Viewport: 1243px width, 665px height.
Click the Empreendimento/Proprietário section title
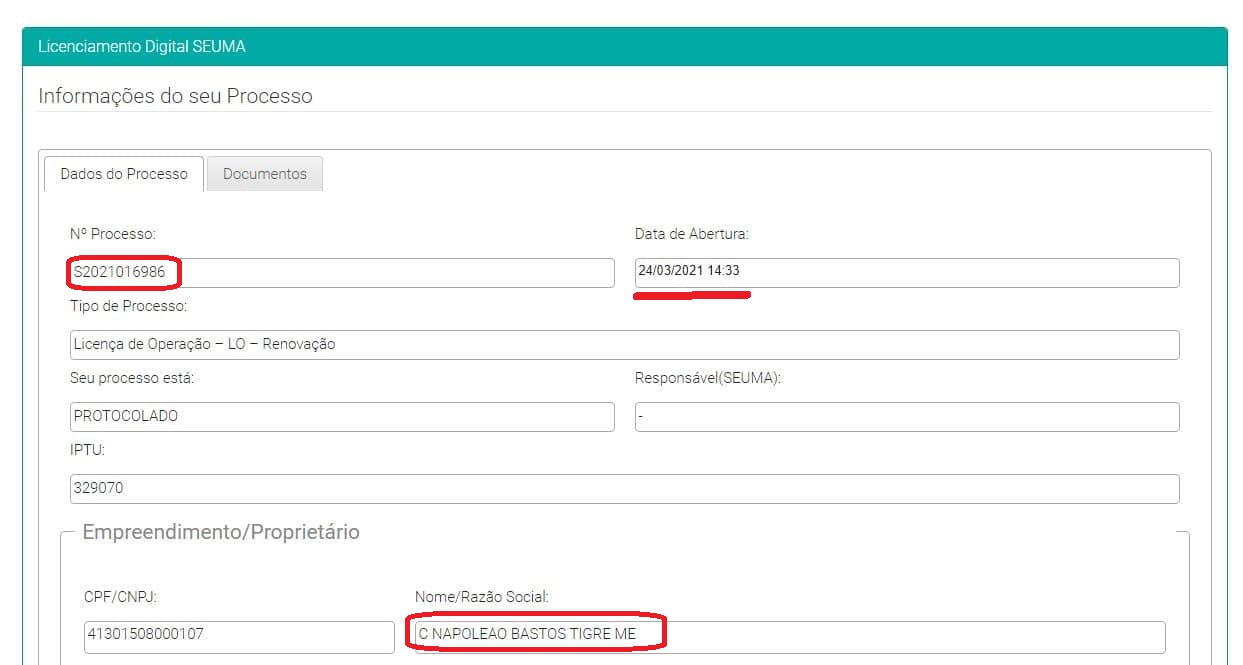(220, 532)
